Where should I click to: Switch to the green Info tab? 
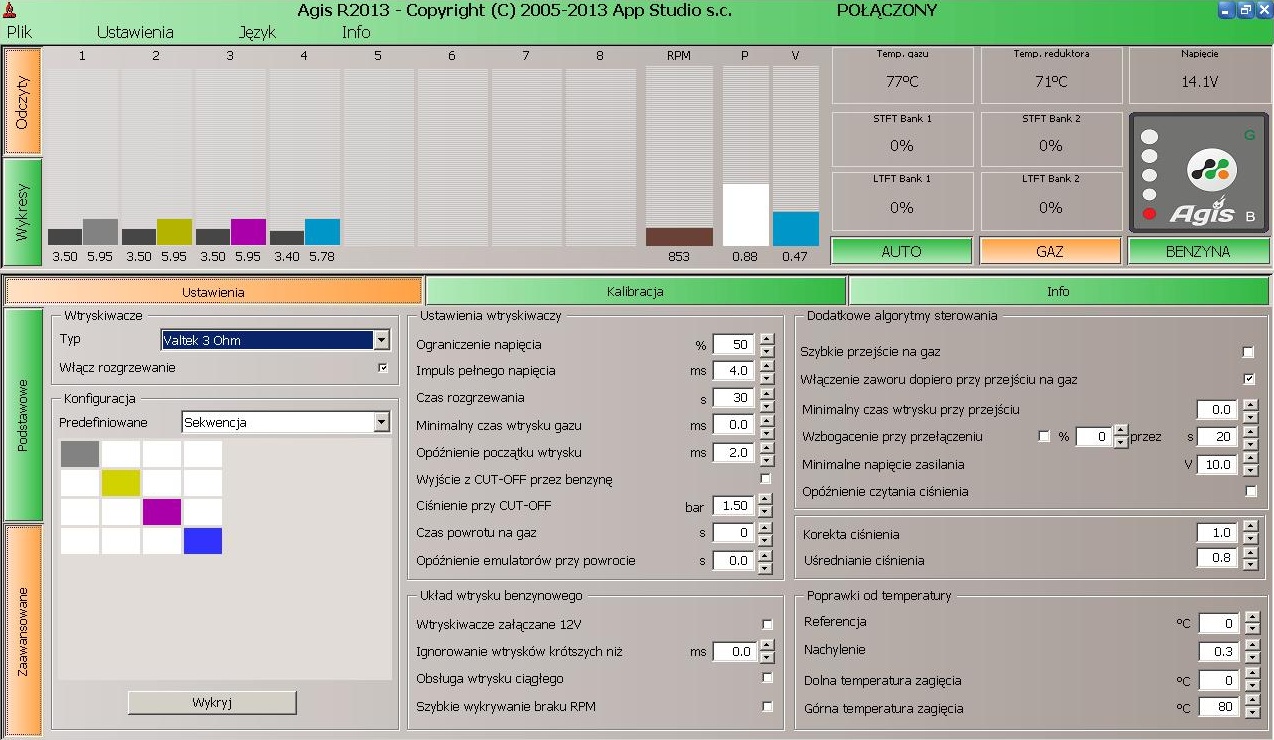tap(1058, 291)
